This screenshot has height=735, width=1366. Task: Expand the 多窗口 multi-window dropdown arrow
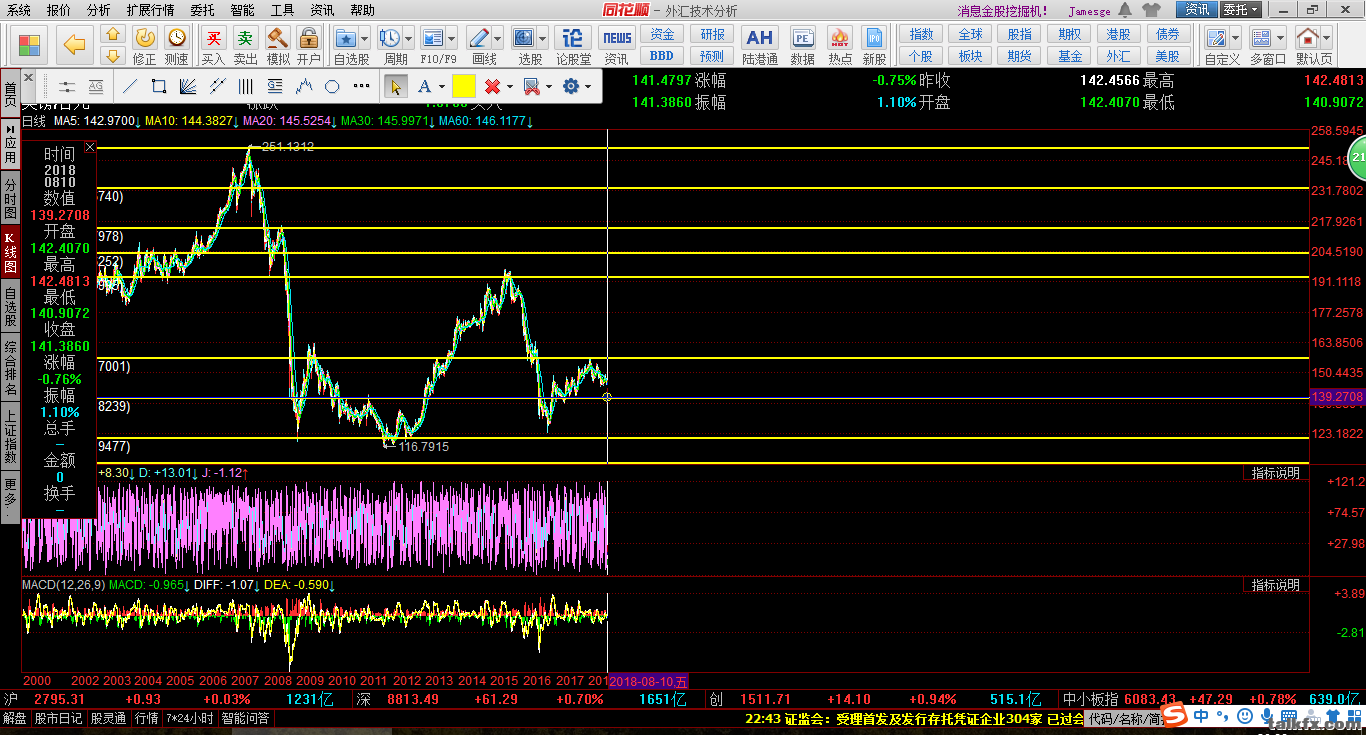(x=1281, y=38)
